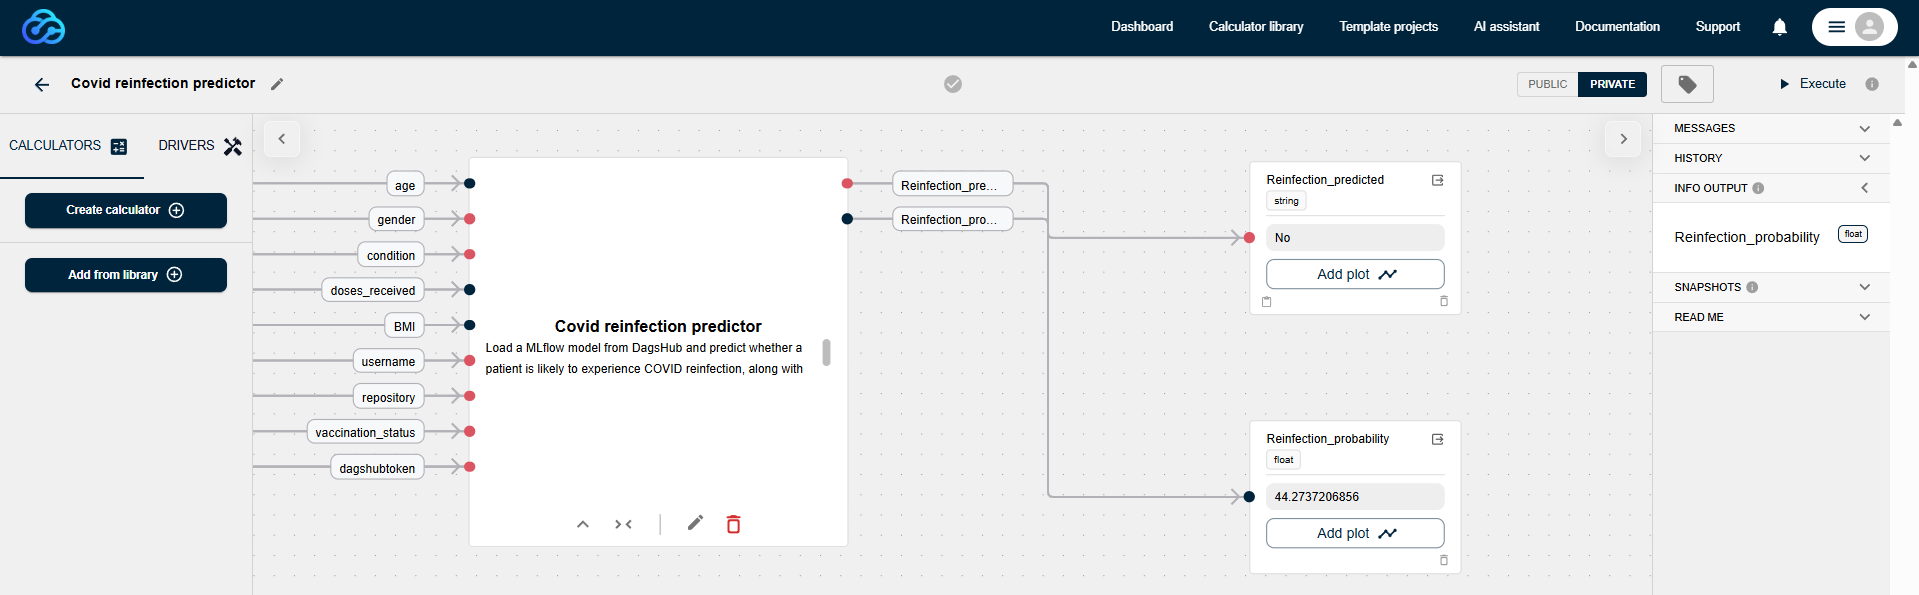1919x595 pixels.
Task: Open Dashboard in the top navigation
Action: point(1142,27)
